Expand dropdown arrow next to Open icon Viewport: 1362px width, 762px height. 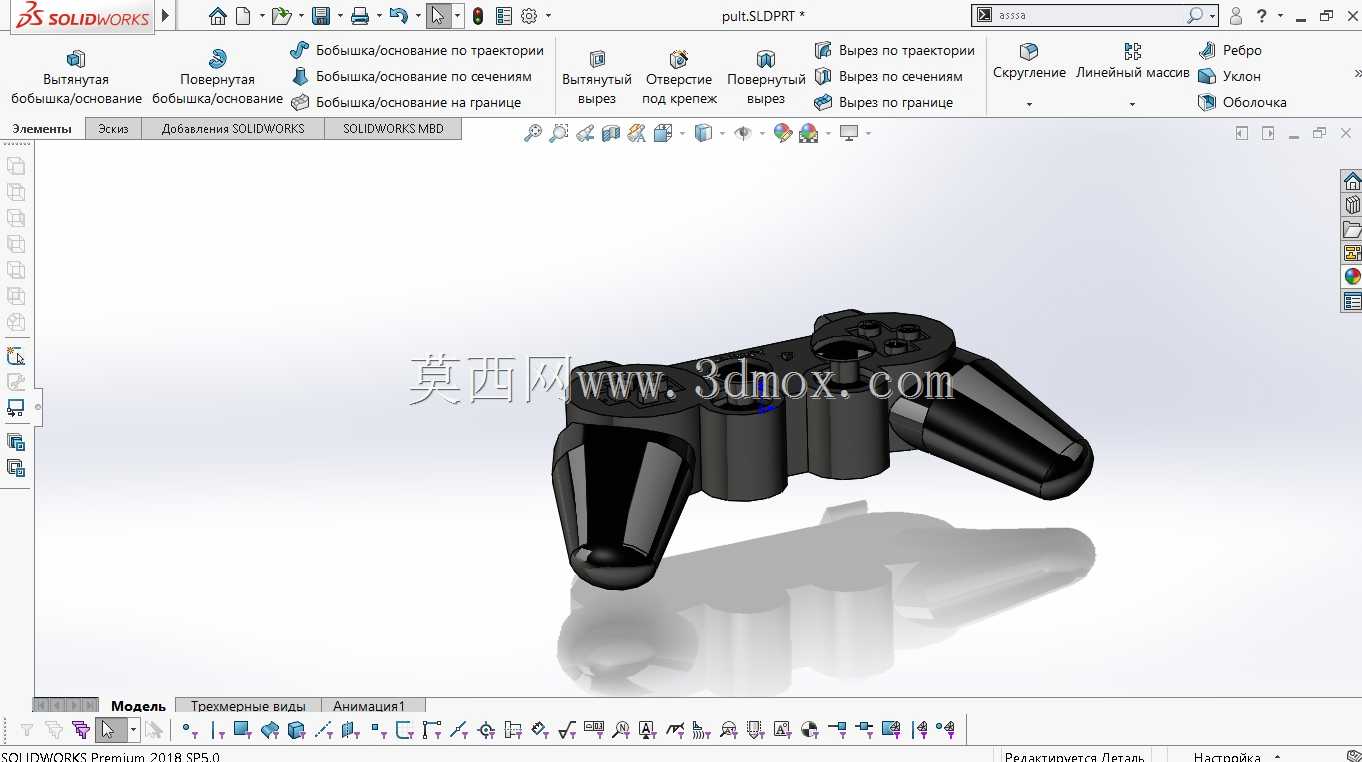301,16
